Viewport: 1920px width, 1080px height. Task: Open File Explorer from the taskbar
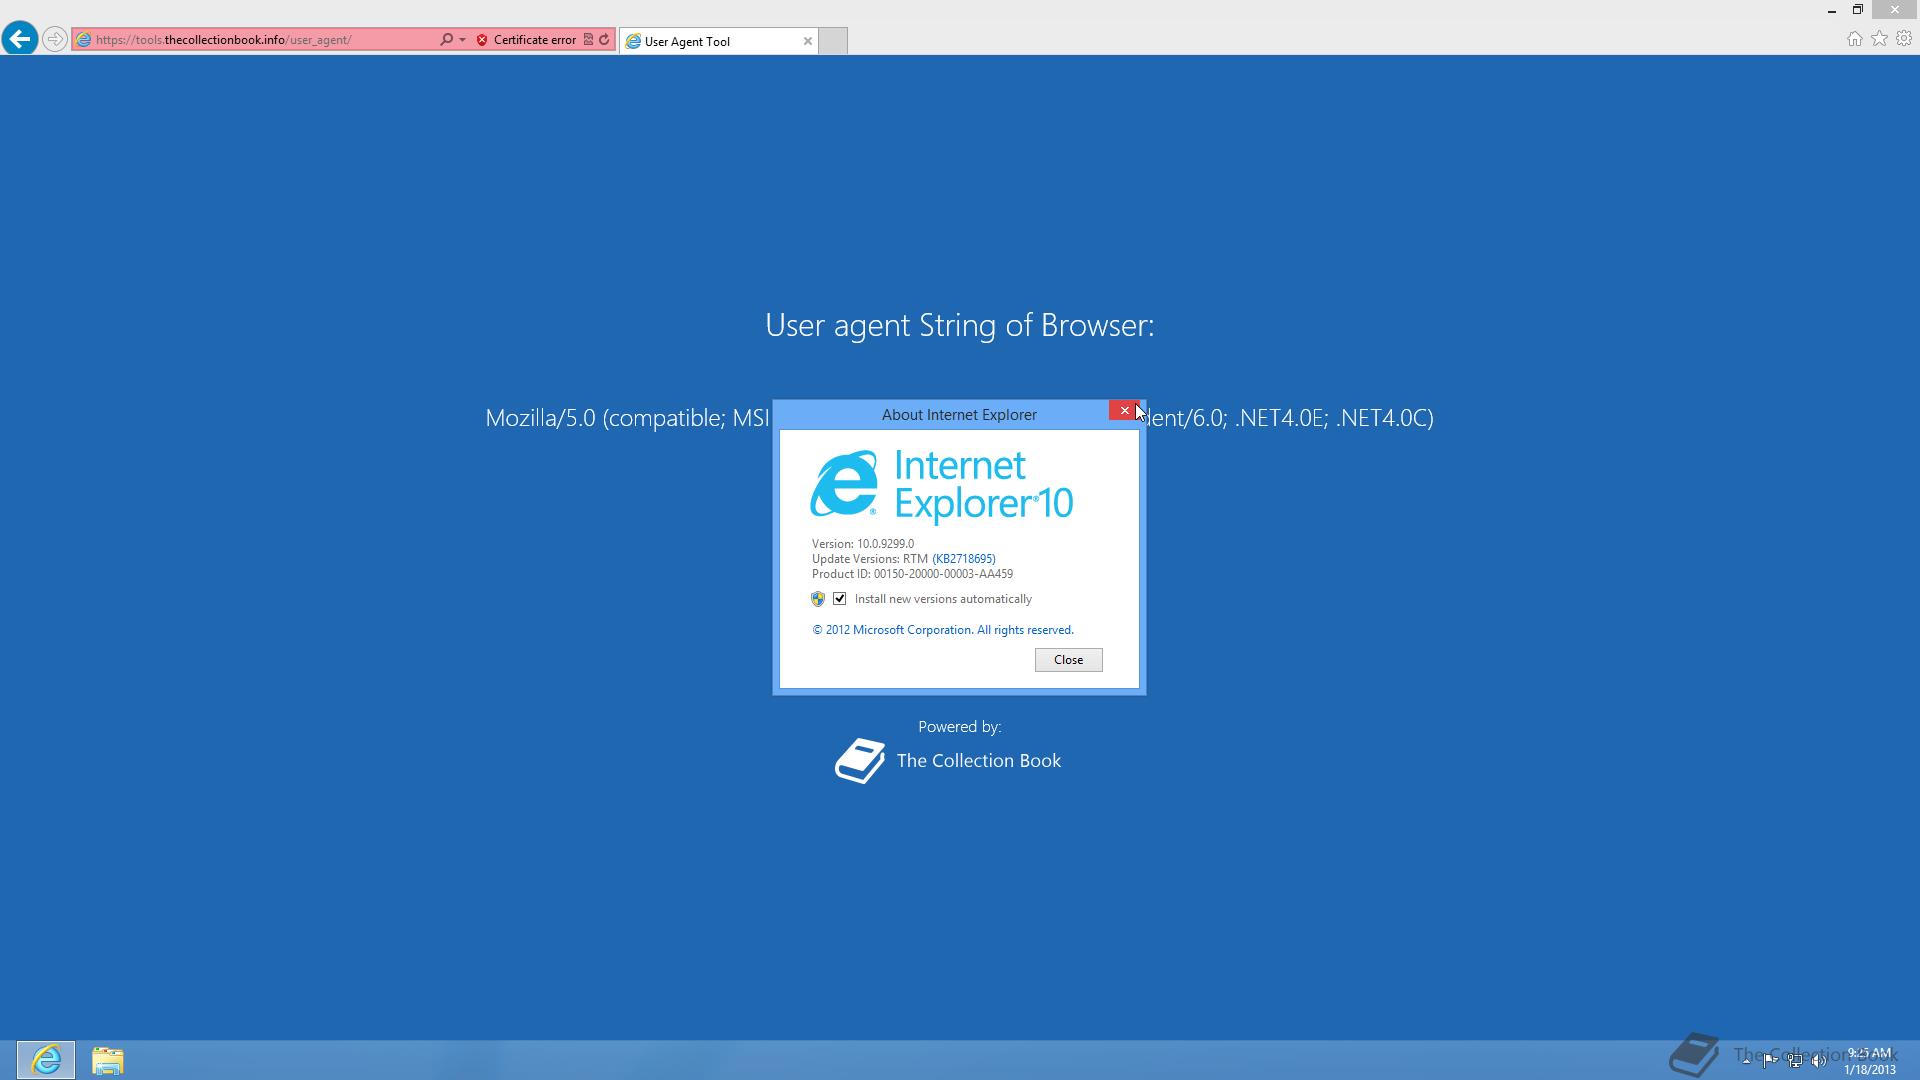tap(108, 1060)
